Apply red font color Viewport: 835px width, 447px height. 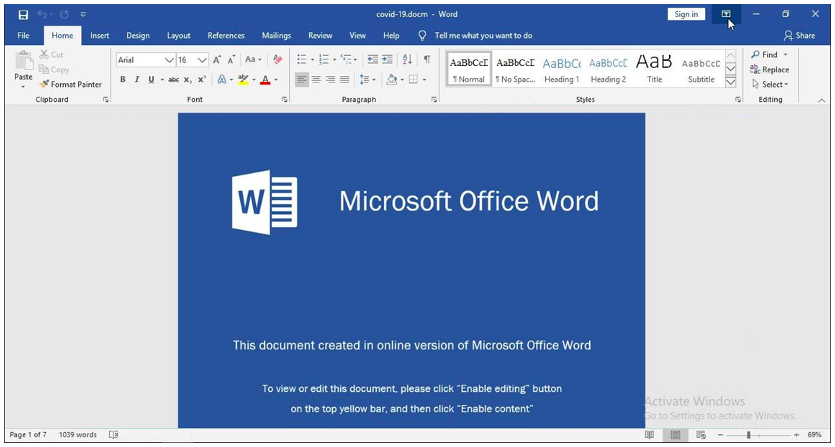click(x=265, y=79)
